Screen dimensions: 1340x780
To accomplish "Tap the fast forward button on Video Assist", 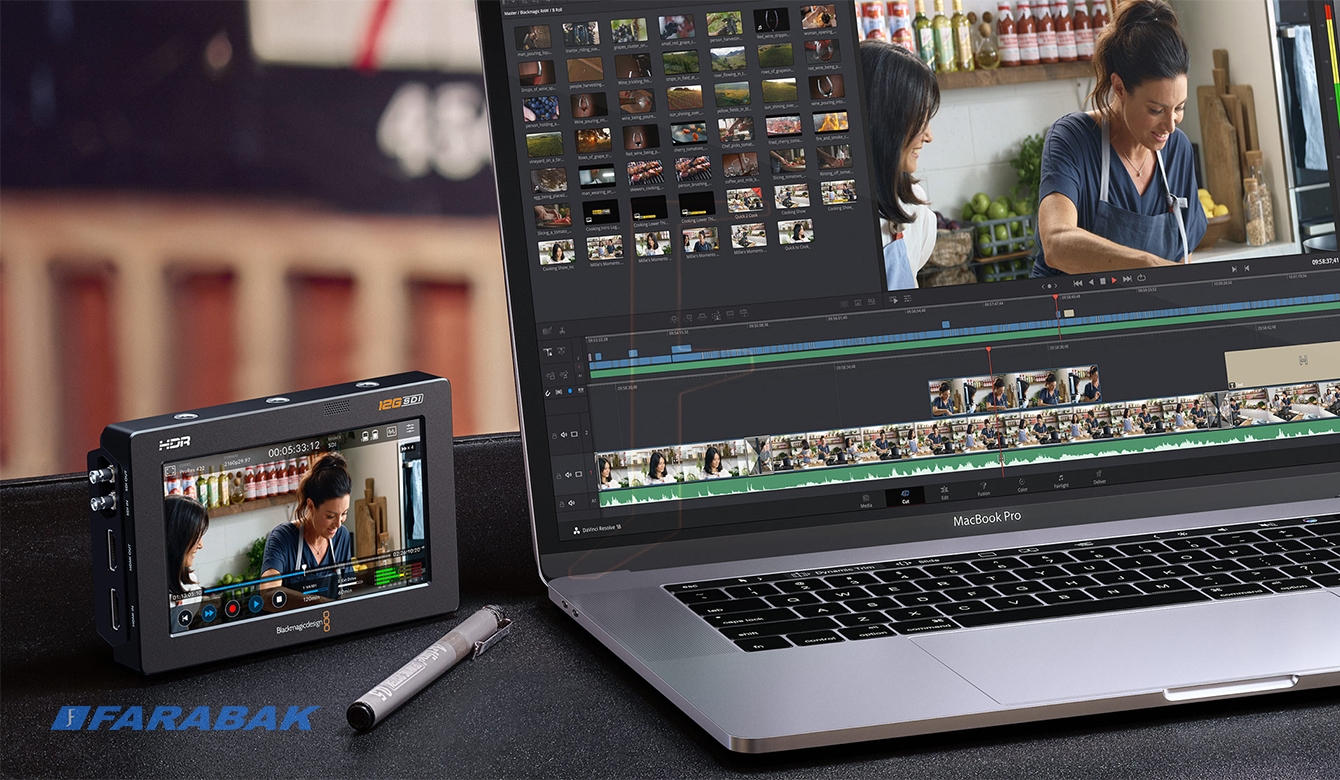I will pyautogui.click(x=209, y=613).
